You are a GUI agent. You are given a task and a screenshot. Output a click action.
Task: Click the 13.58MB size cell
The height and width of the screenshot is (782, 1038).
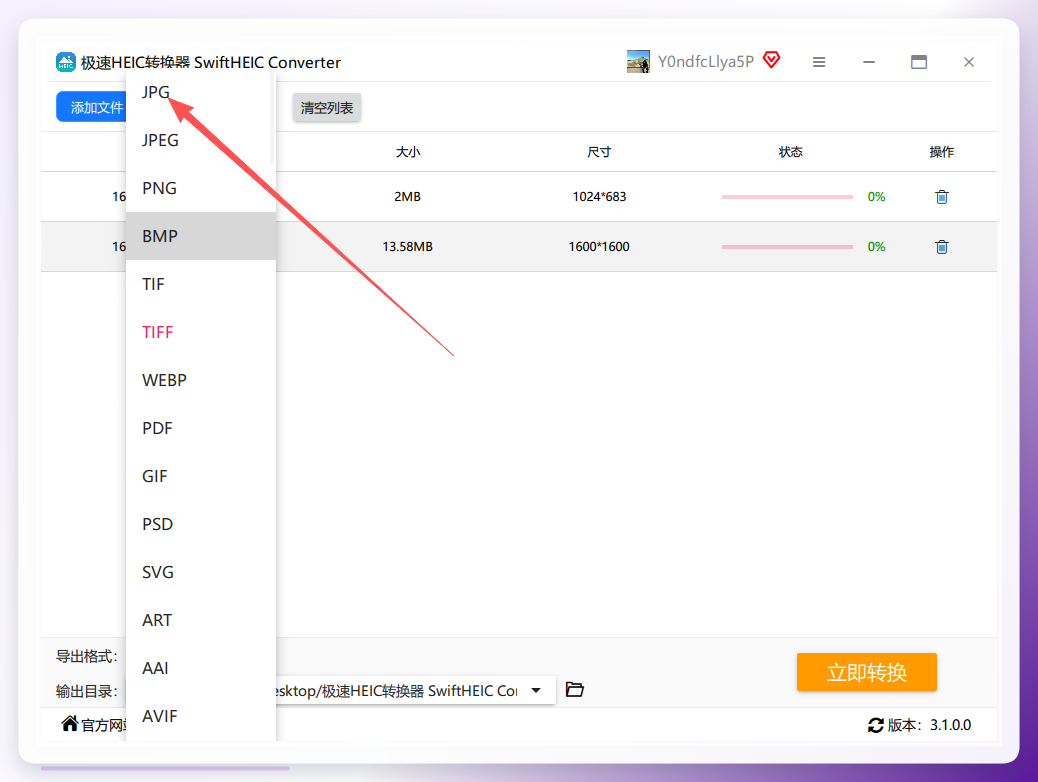pos(407,247)
